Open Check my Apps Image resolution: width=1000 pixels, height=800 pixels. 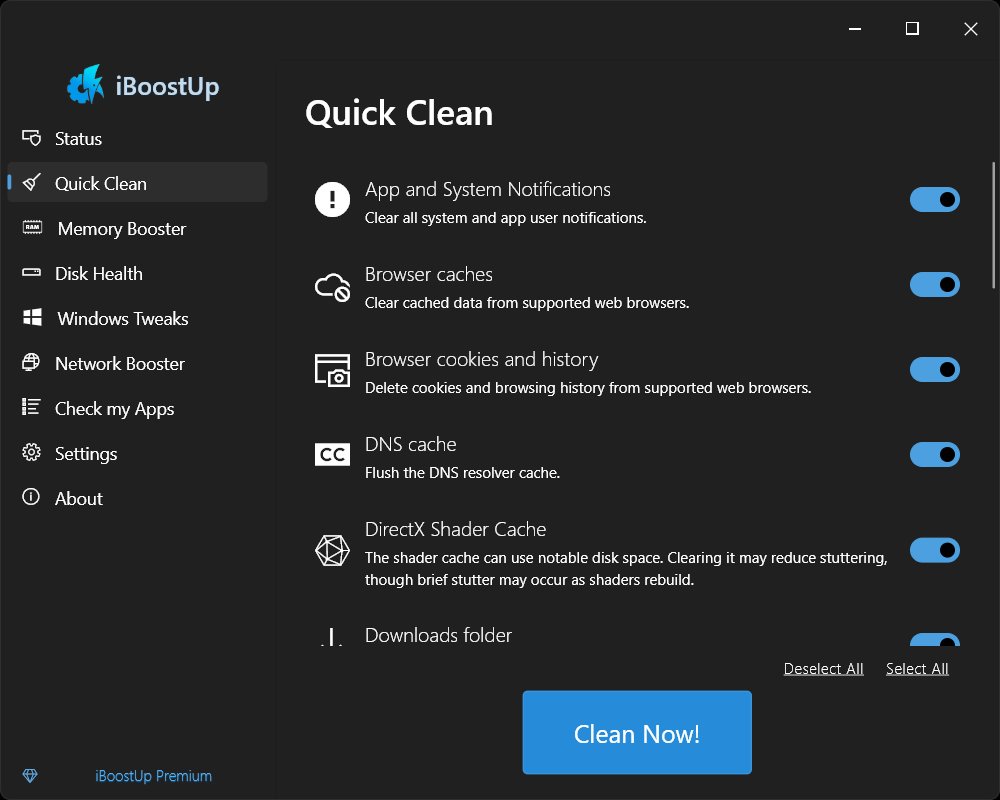click(x=137, y=408)
